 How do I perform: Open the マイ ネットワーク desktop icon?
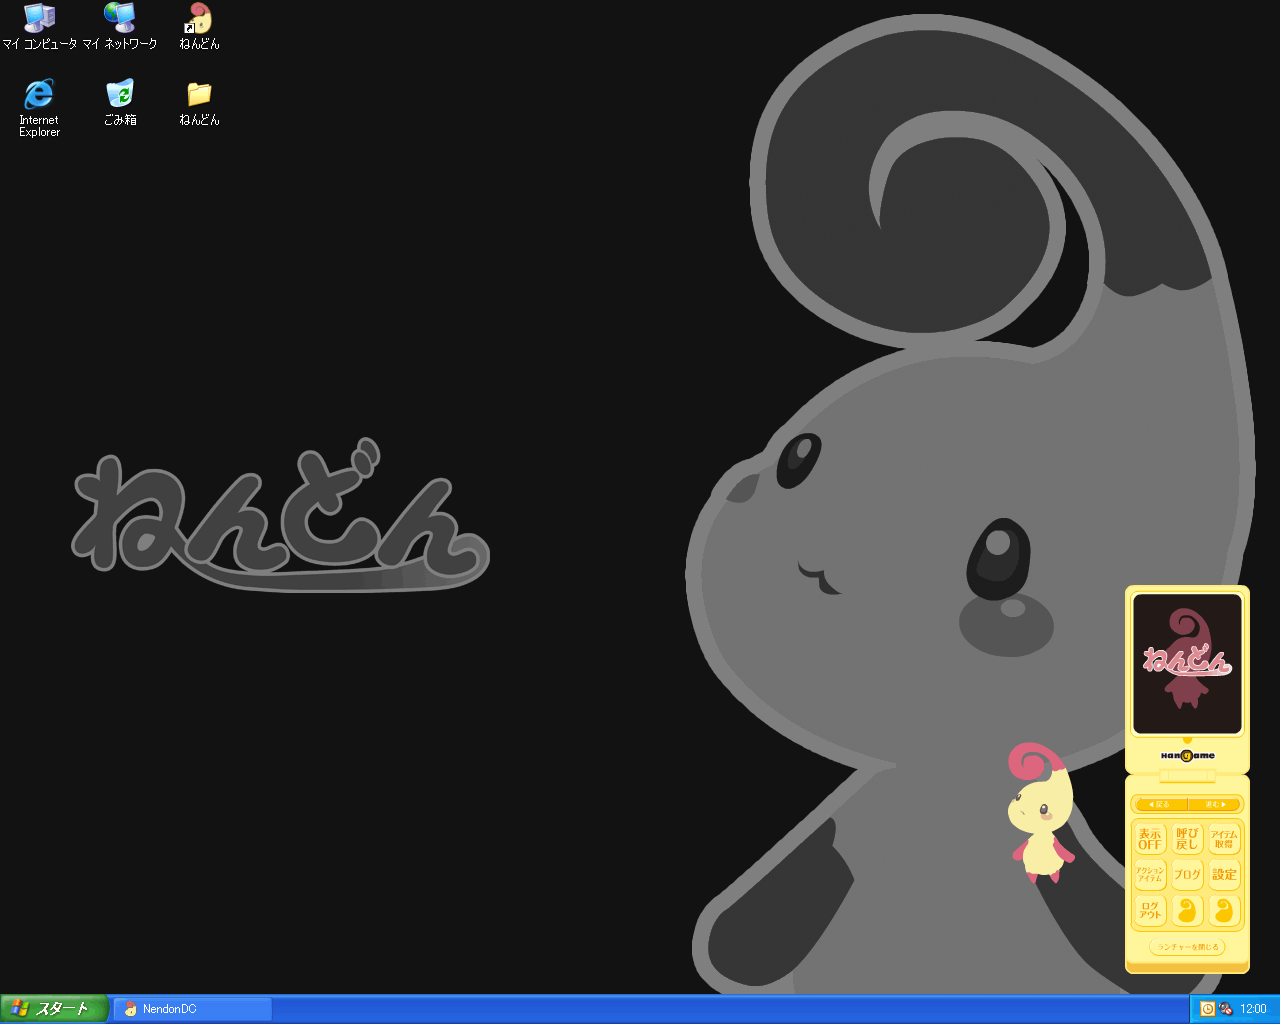[x=119, y=18]
